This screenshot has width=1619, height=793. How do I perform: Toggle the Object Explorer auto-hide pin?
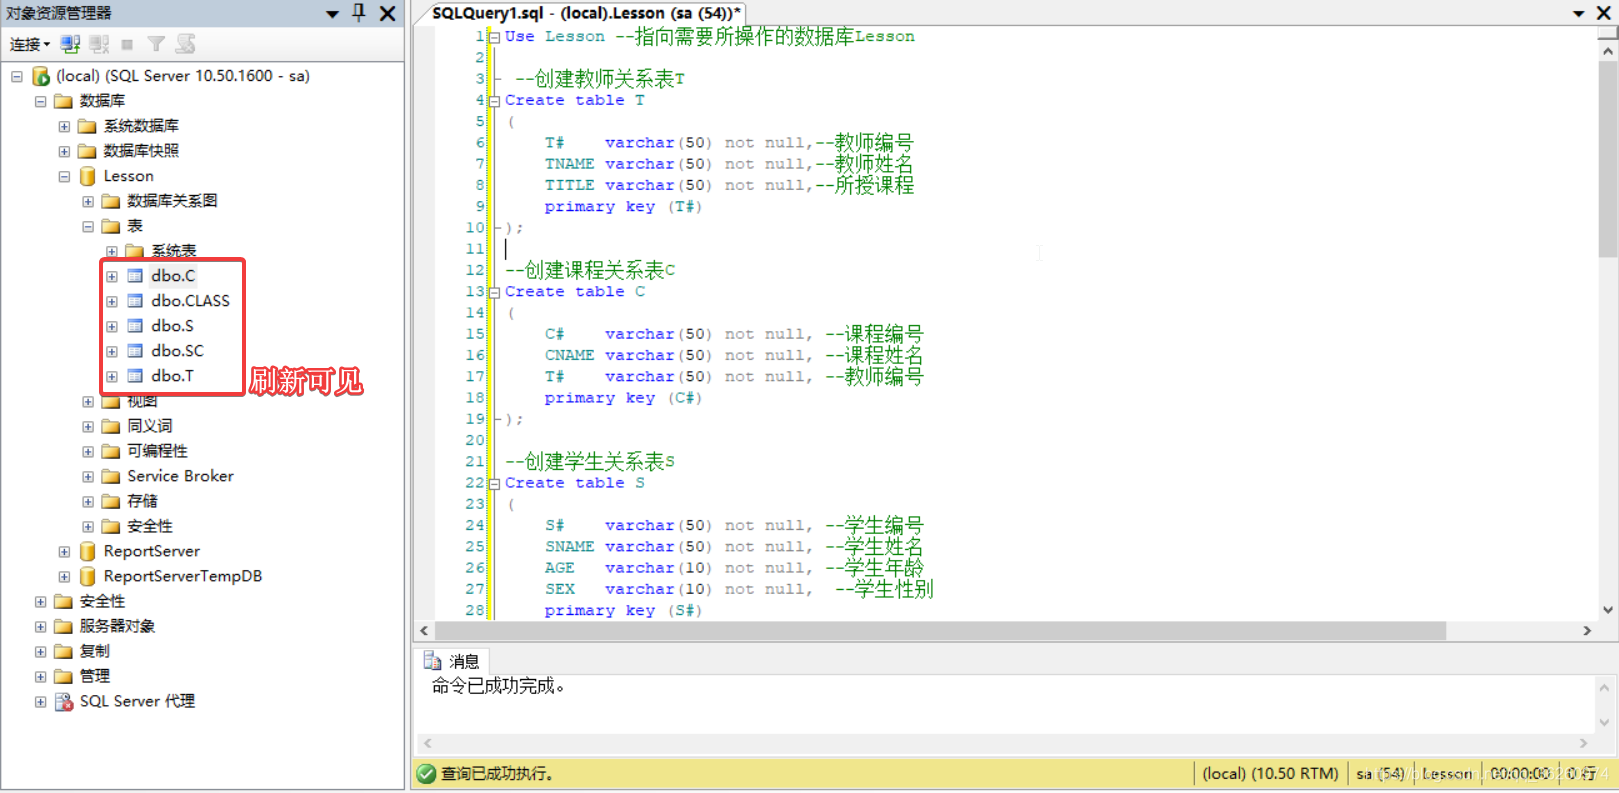[359, 13]
